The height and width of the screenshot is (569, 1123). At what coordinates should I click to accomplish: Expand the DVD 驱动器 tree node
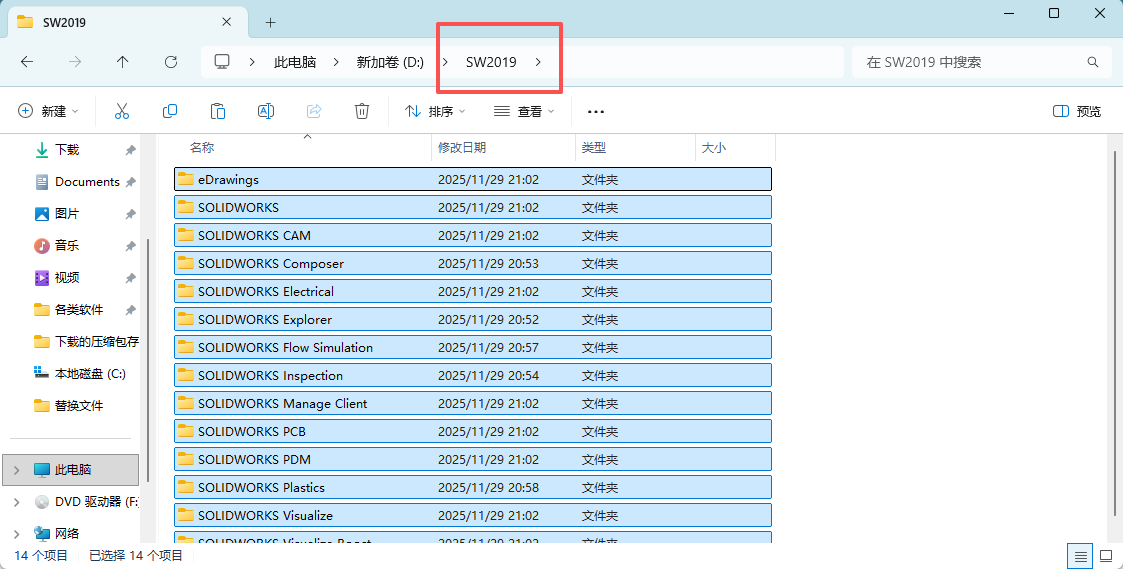(16, 502)
